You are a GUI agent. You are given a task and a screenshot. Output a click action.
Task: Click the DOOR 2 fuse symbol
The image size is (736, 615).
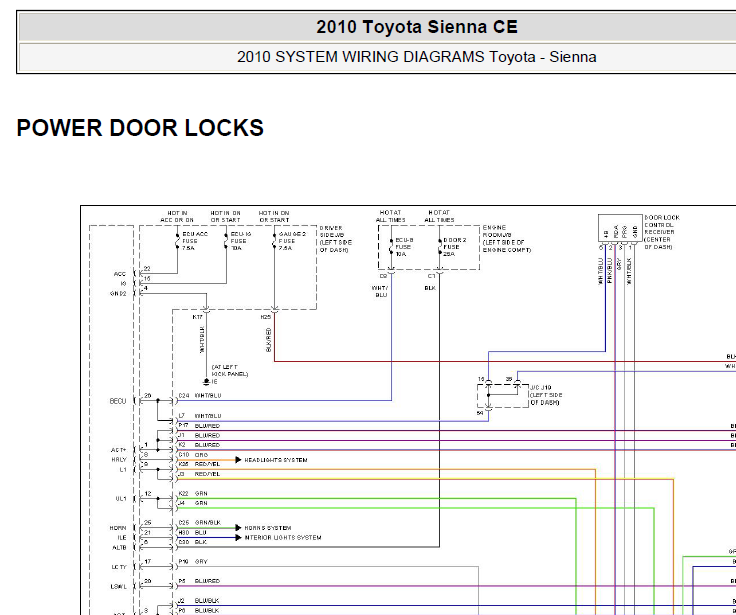click(439, 246)
